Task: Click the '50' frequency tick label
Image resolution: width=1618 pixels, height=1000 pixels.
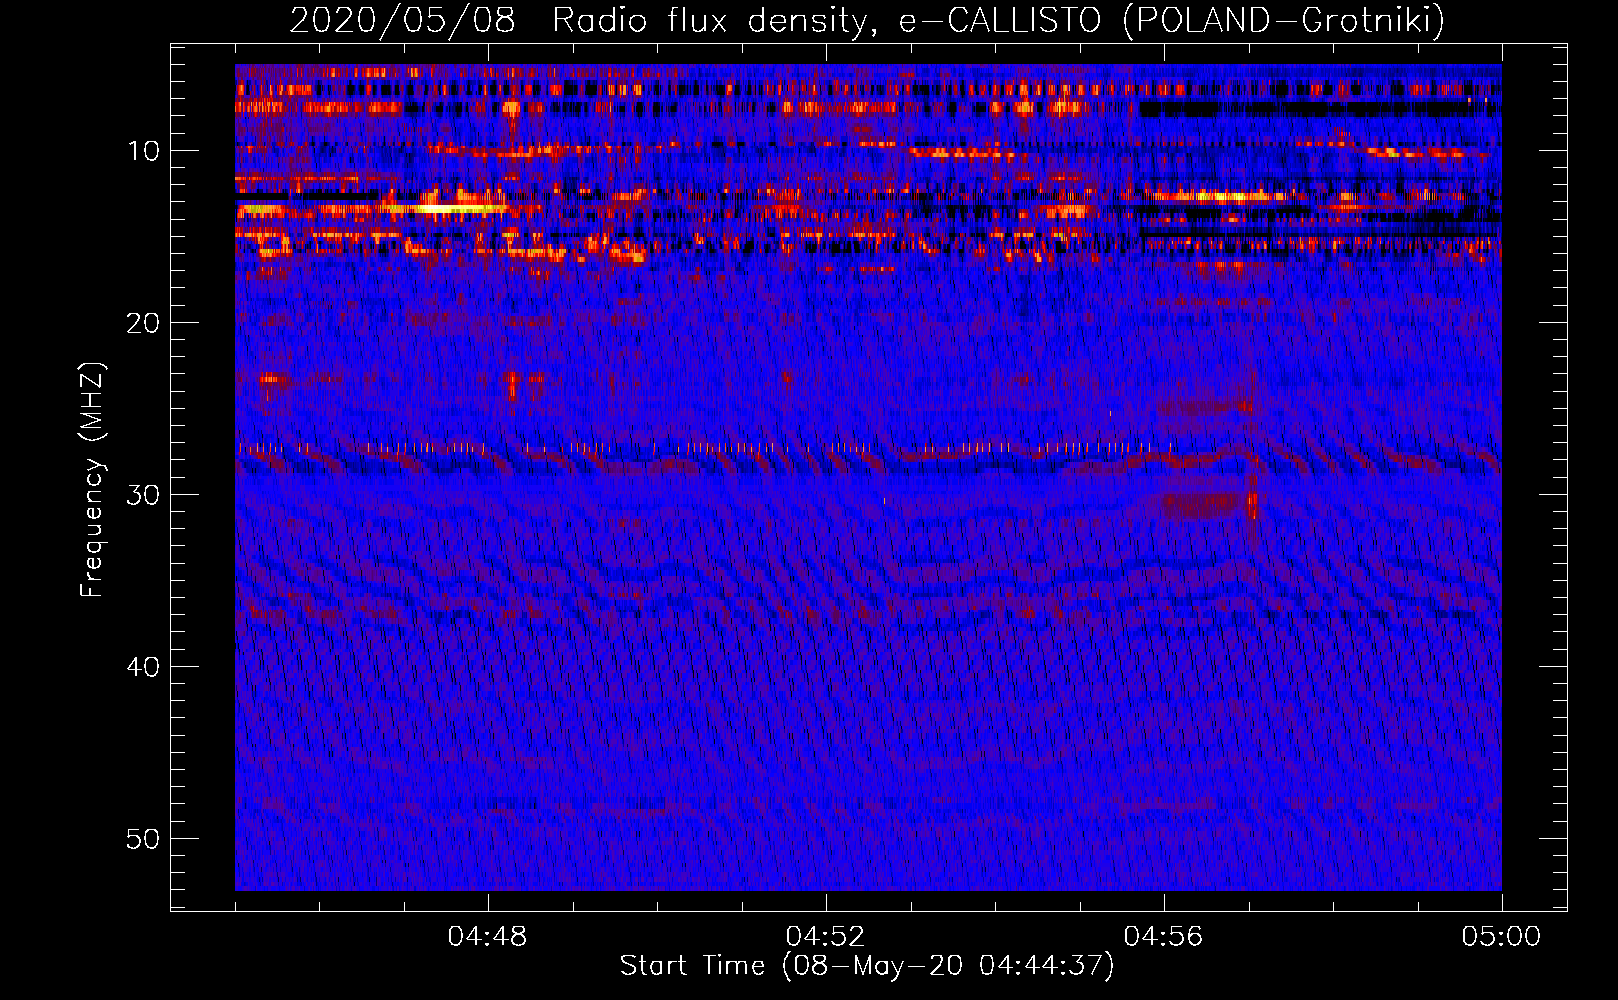Action: pos(144,839)
